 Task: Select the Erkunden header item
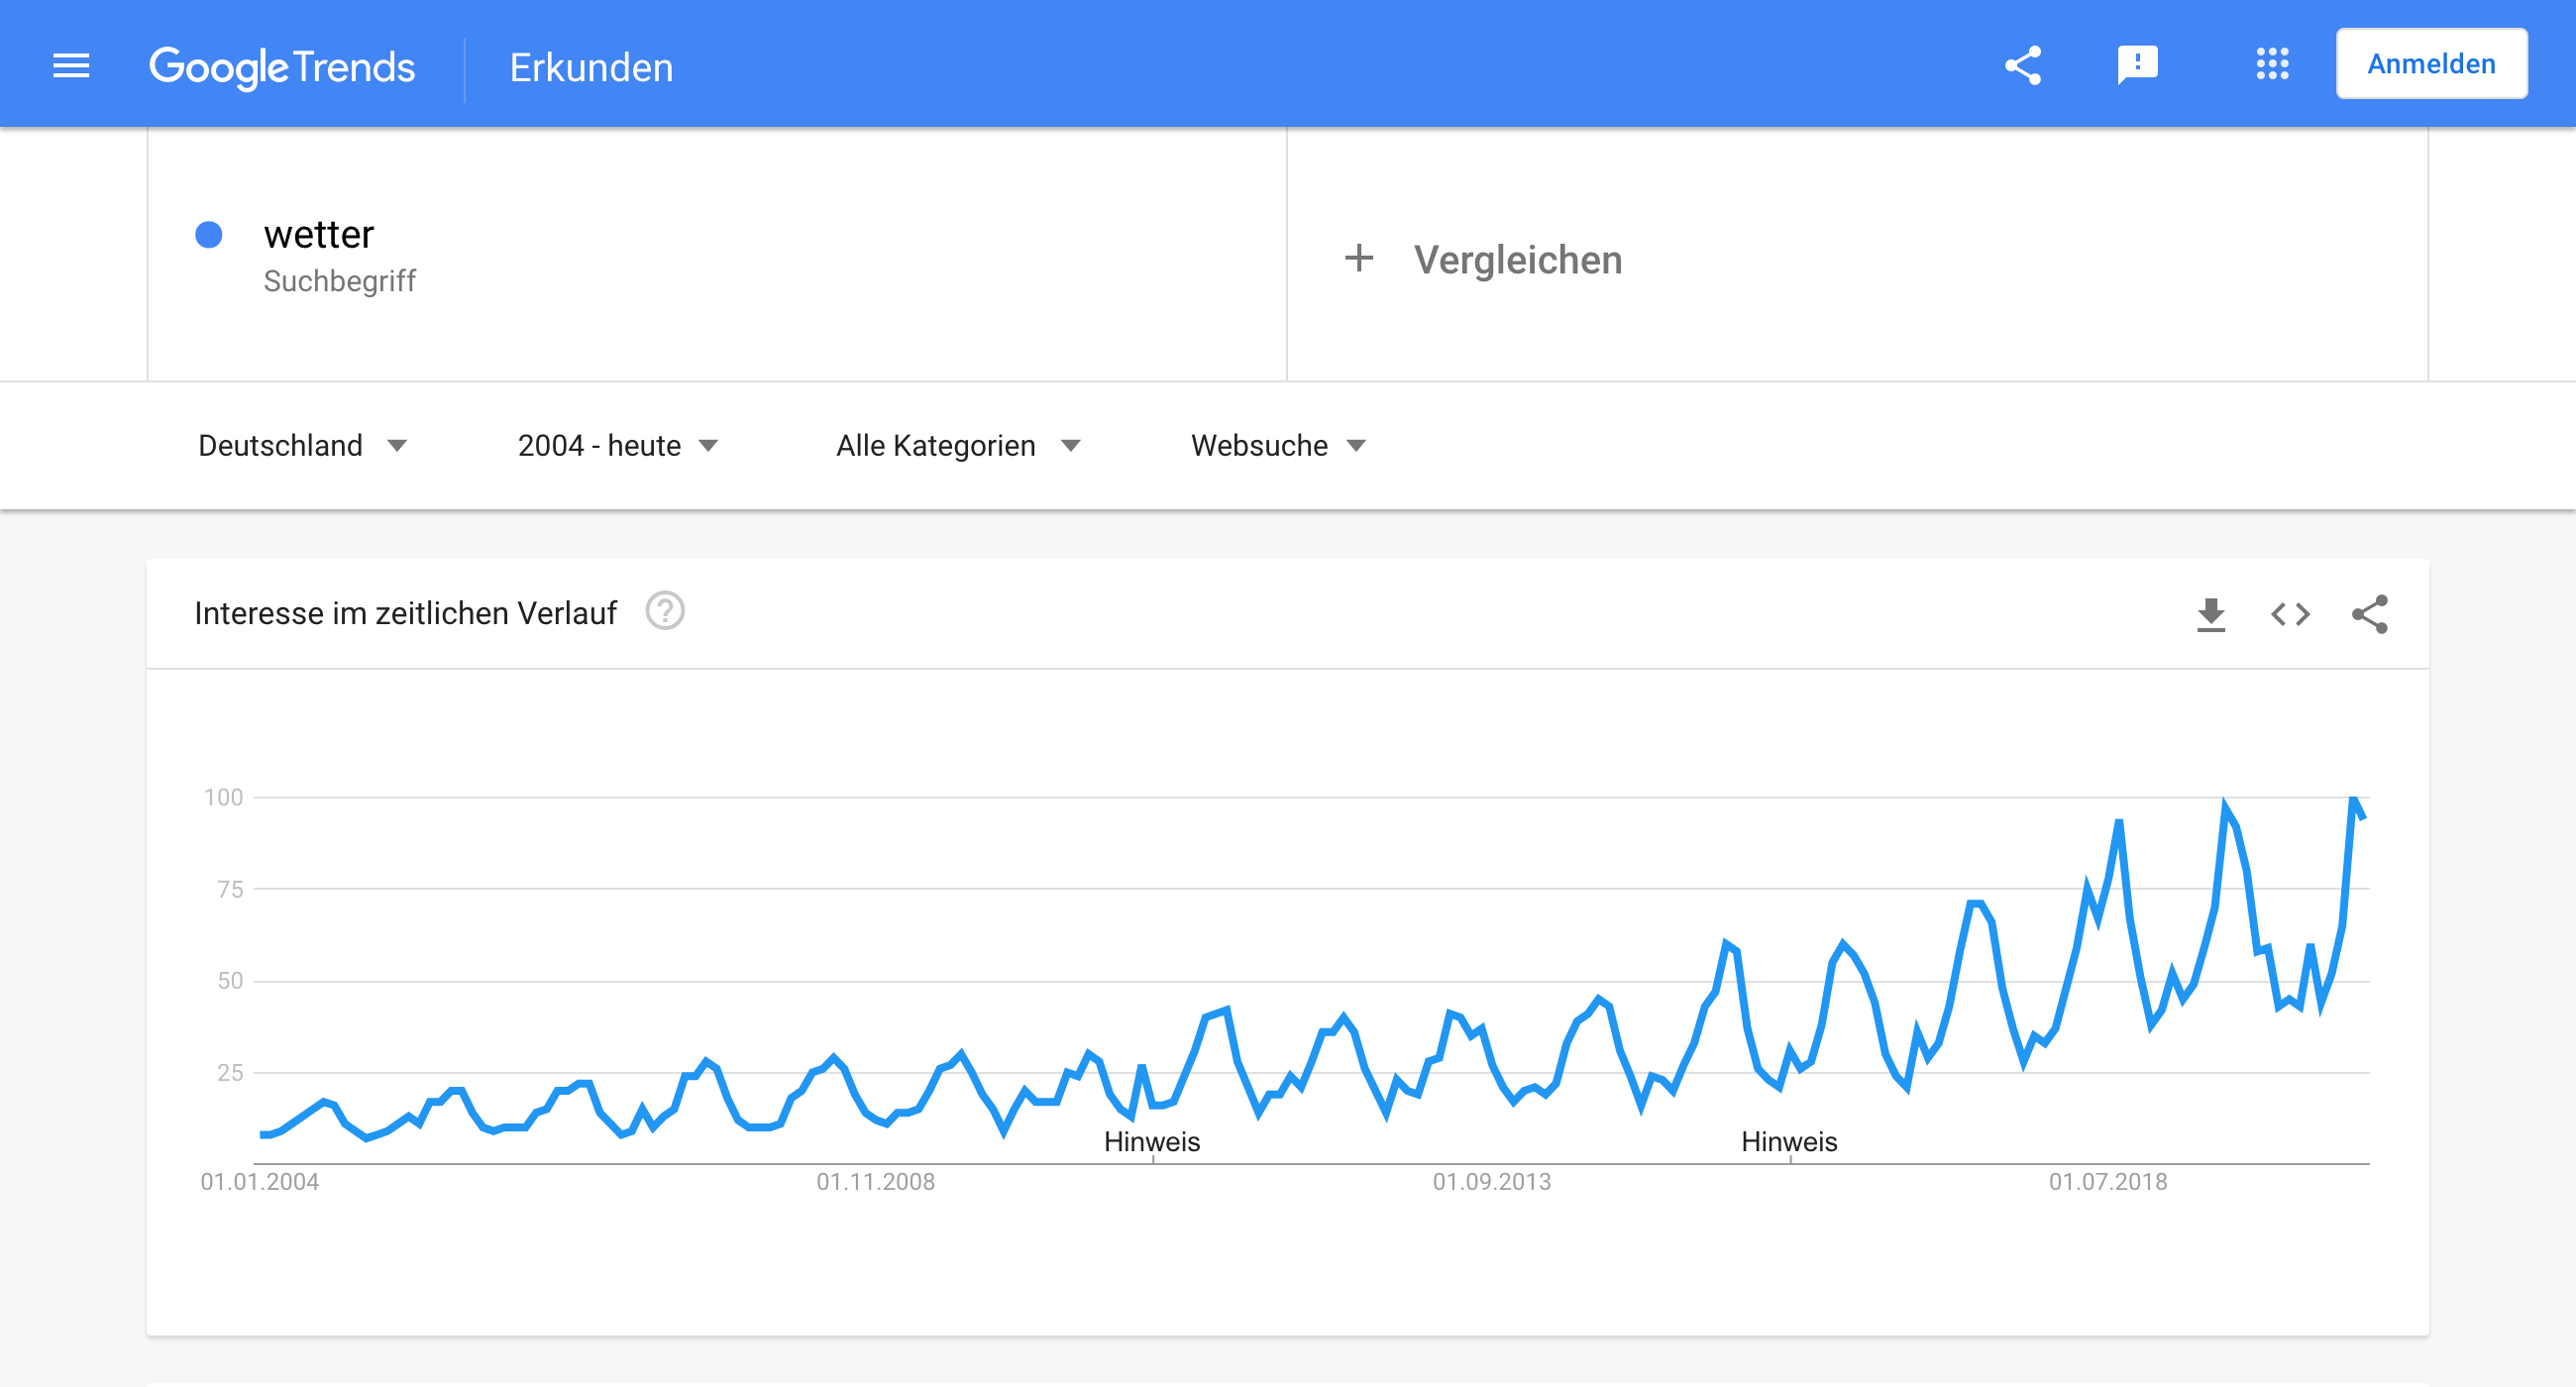591,67
